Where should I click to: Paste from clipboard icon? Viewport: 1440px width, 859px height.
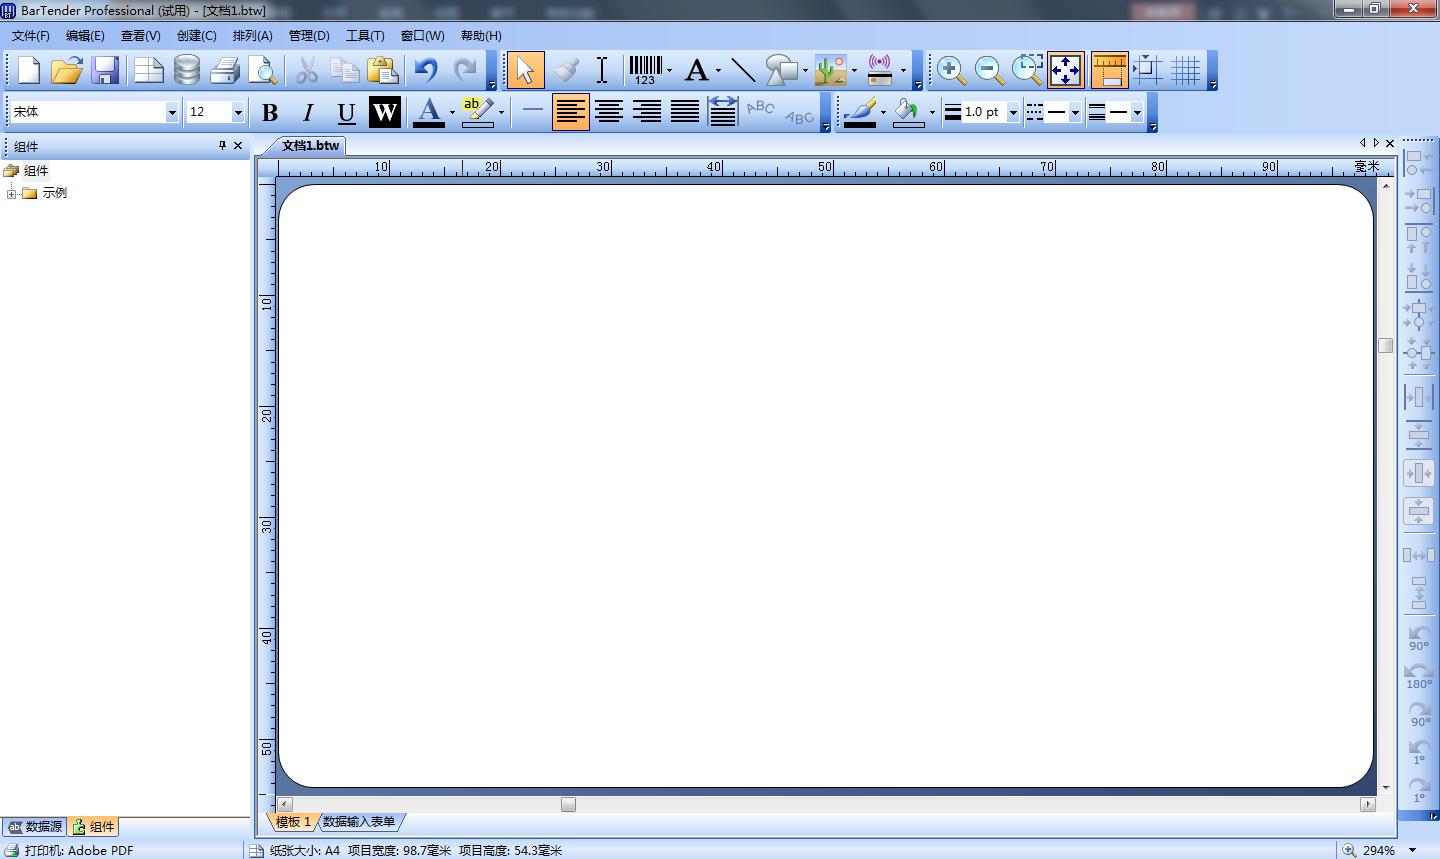[383, 70]
